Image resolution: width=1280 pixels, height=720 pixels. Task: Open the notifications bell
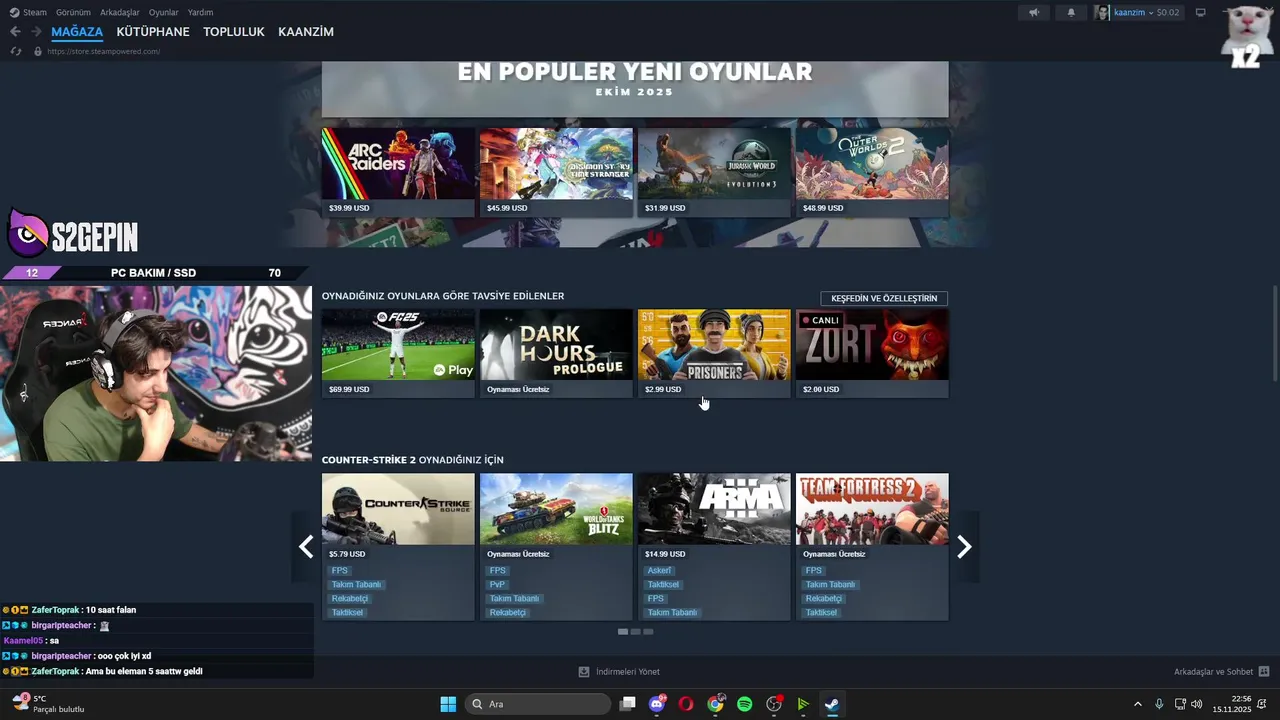click(x=1071, y=12)
